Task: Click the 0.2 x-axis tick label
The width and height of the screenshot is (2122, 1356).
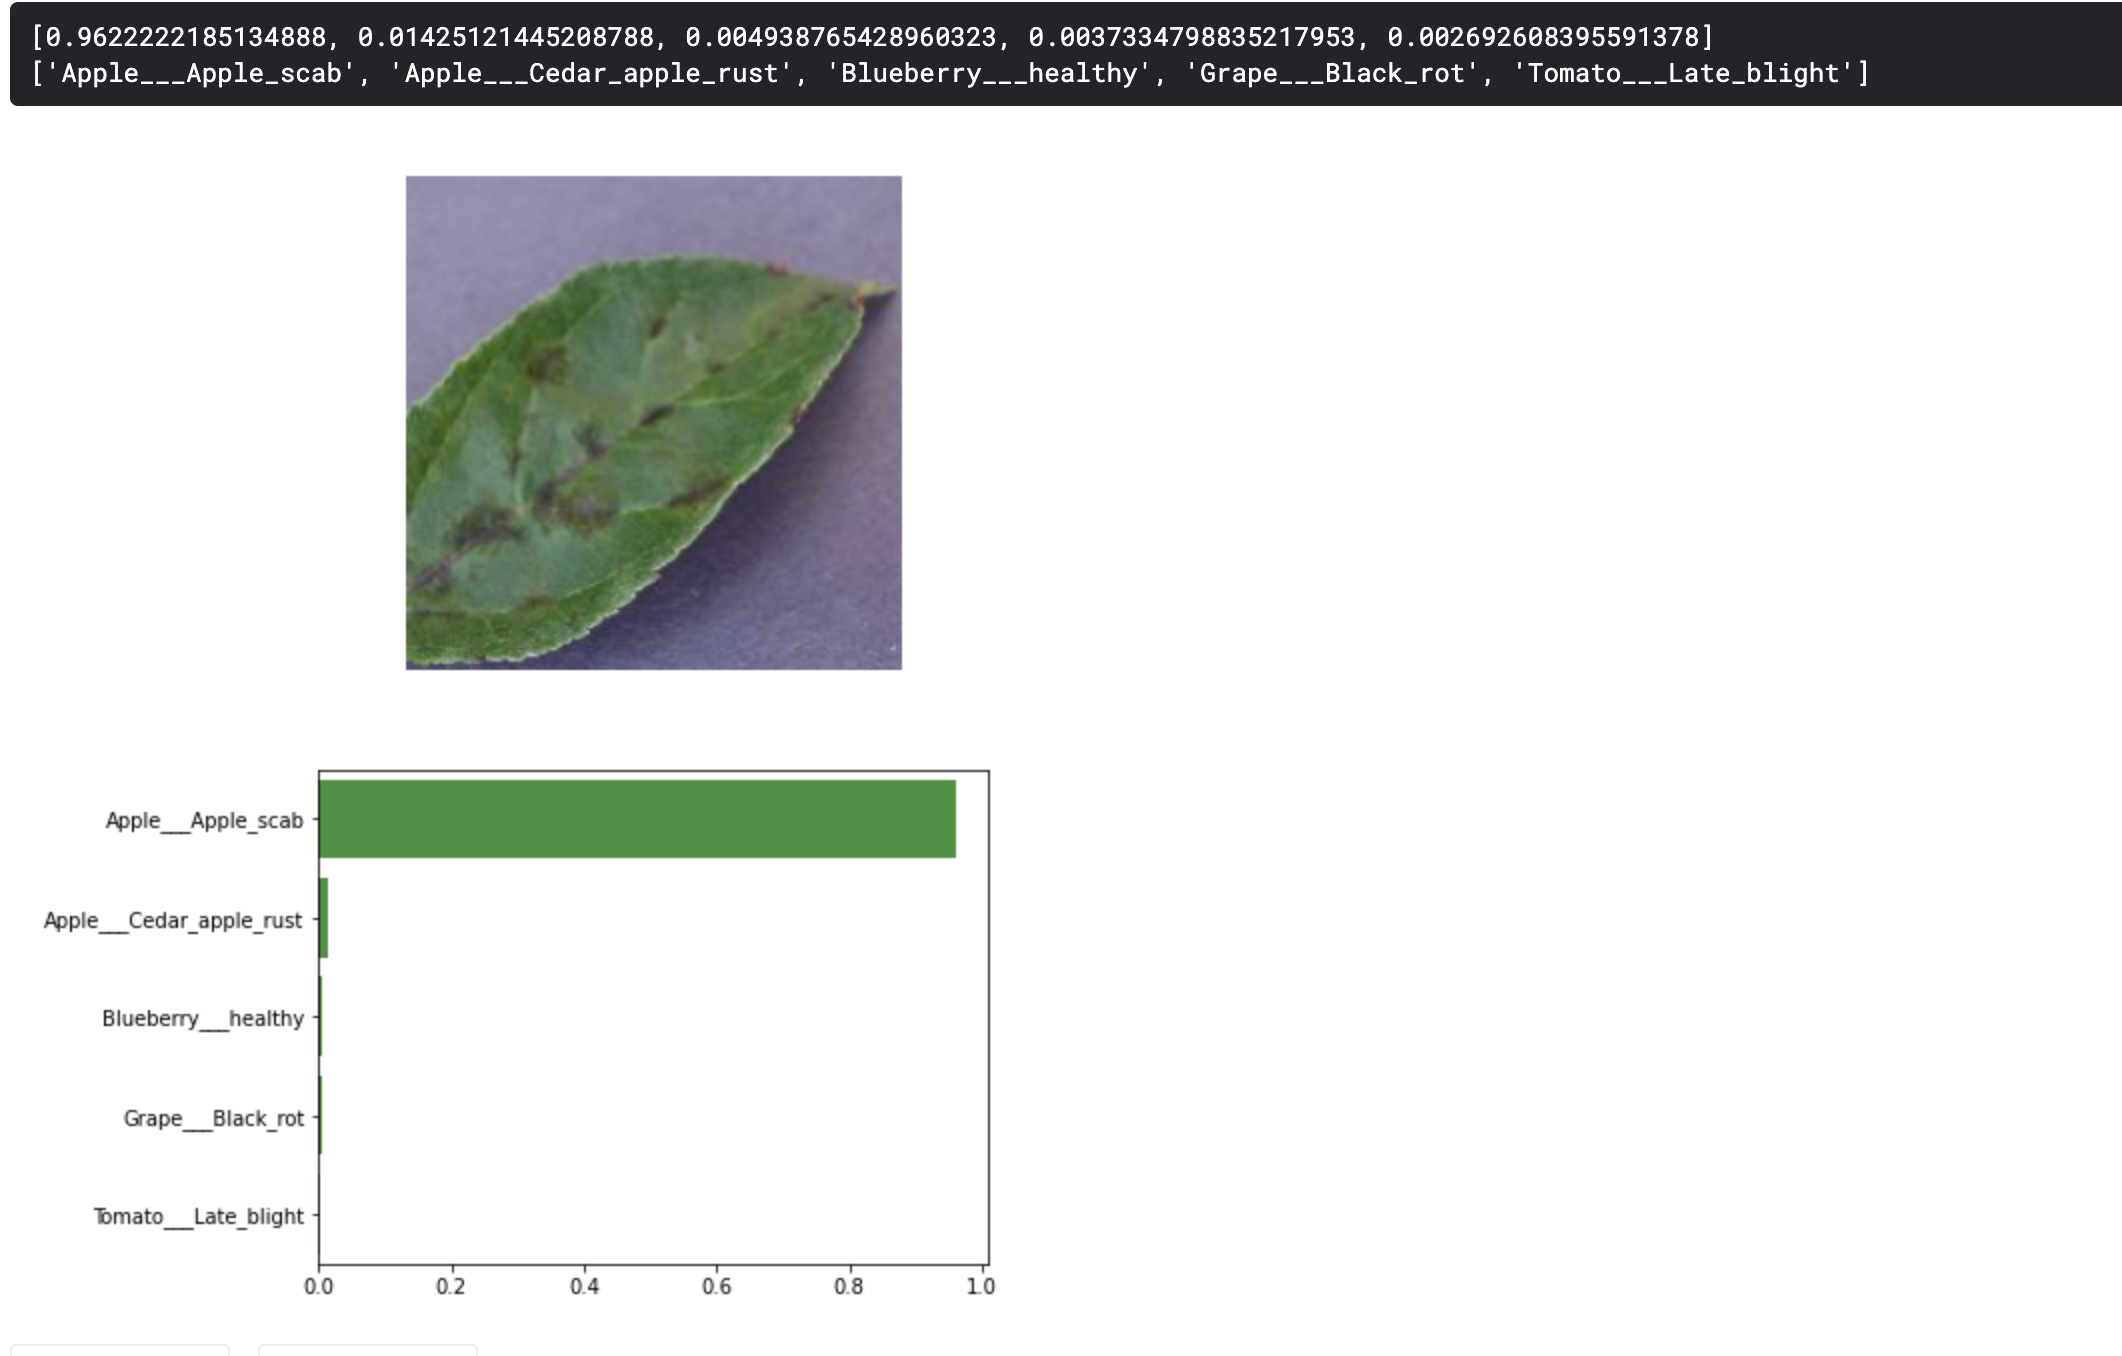Action: click(x=451, y=1286)
